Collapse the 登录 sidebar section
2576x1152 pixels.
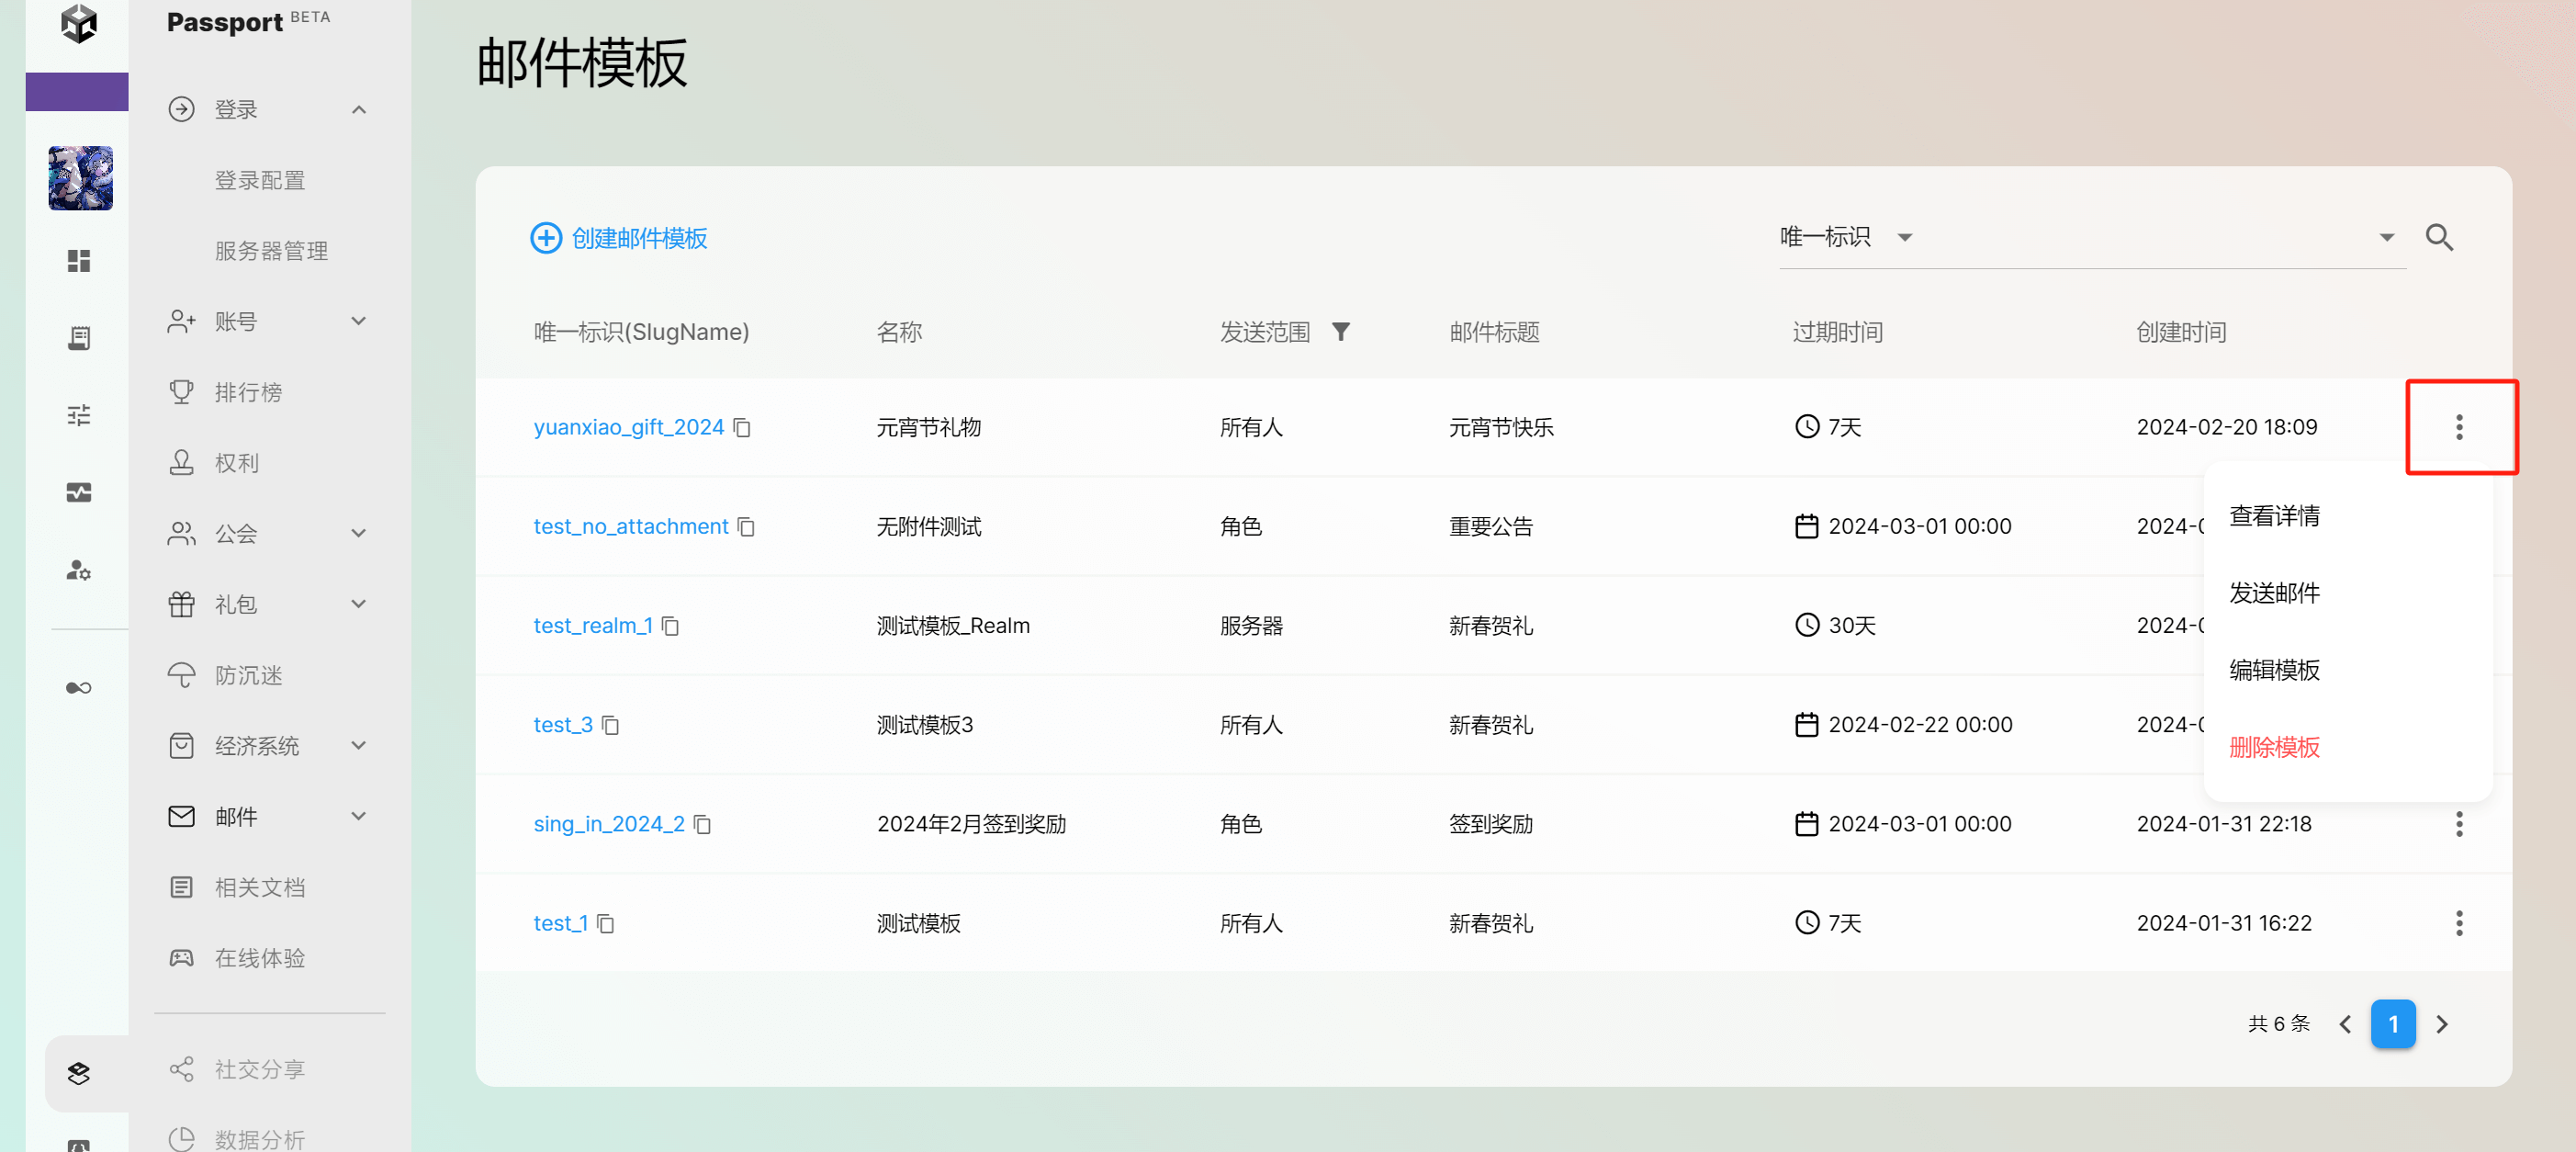tap(359, 110)
